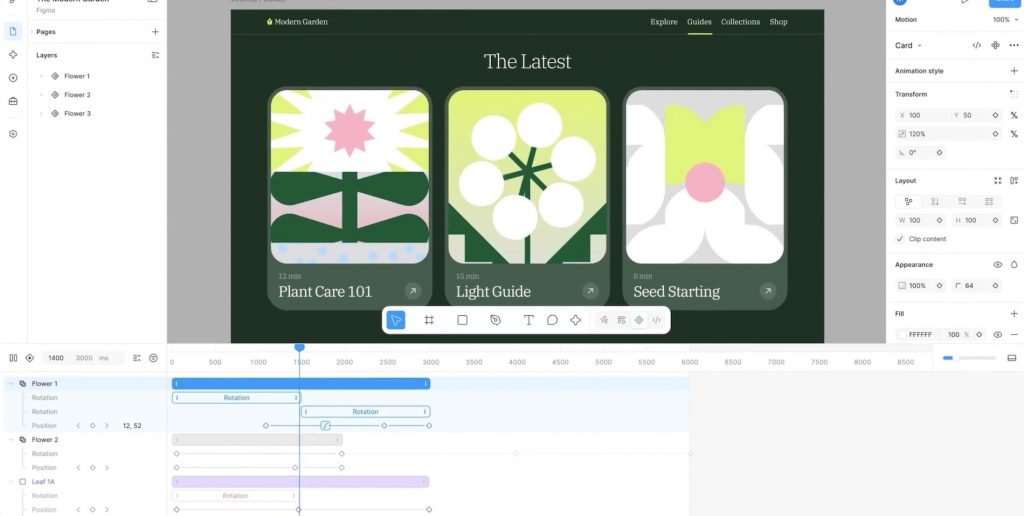Viewport: 1024px width, 516px height.
Task: Toggle the X position keyframe diamond
Action: pos(995,115)
